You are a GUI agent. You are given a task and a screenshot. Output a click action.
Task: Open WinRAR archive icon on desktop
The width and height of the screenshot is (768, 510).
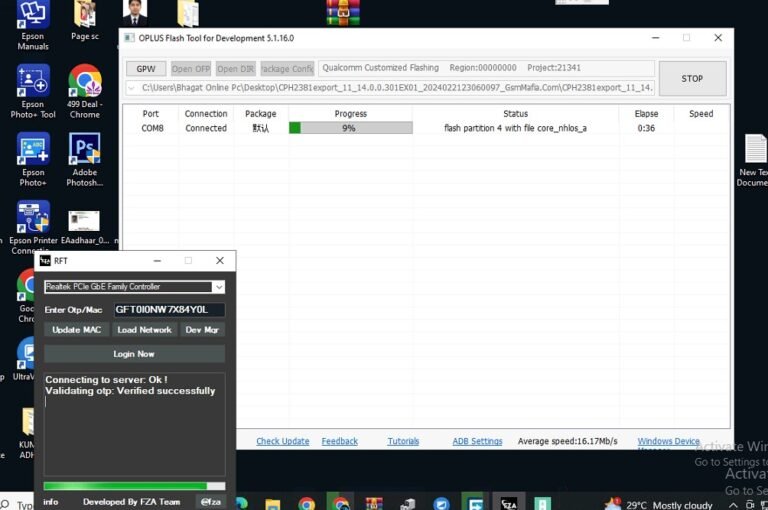pyautogui.click(x=343, y=12)
